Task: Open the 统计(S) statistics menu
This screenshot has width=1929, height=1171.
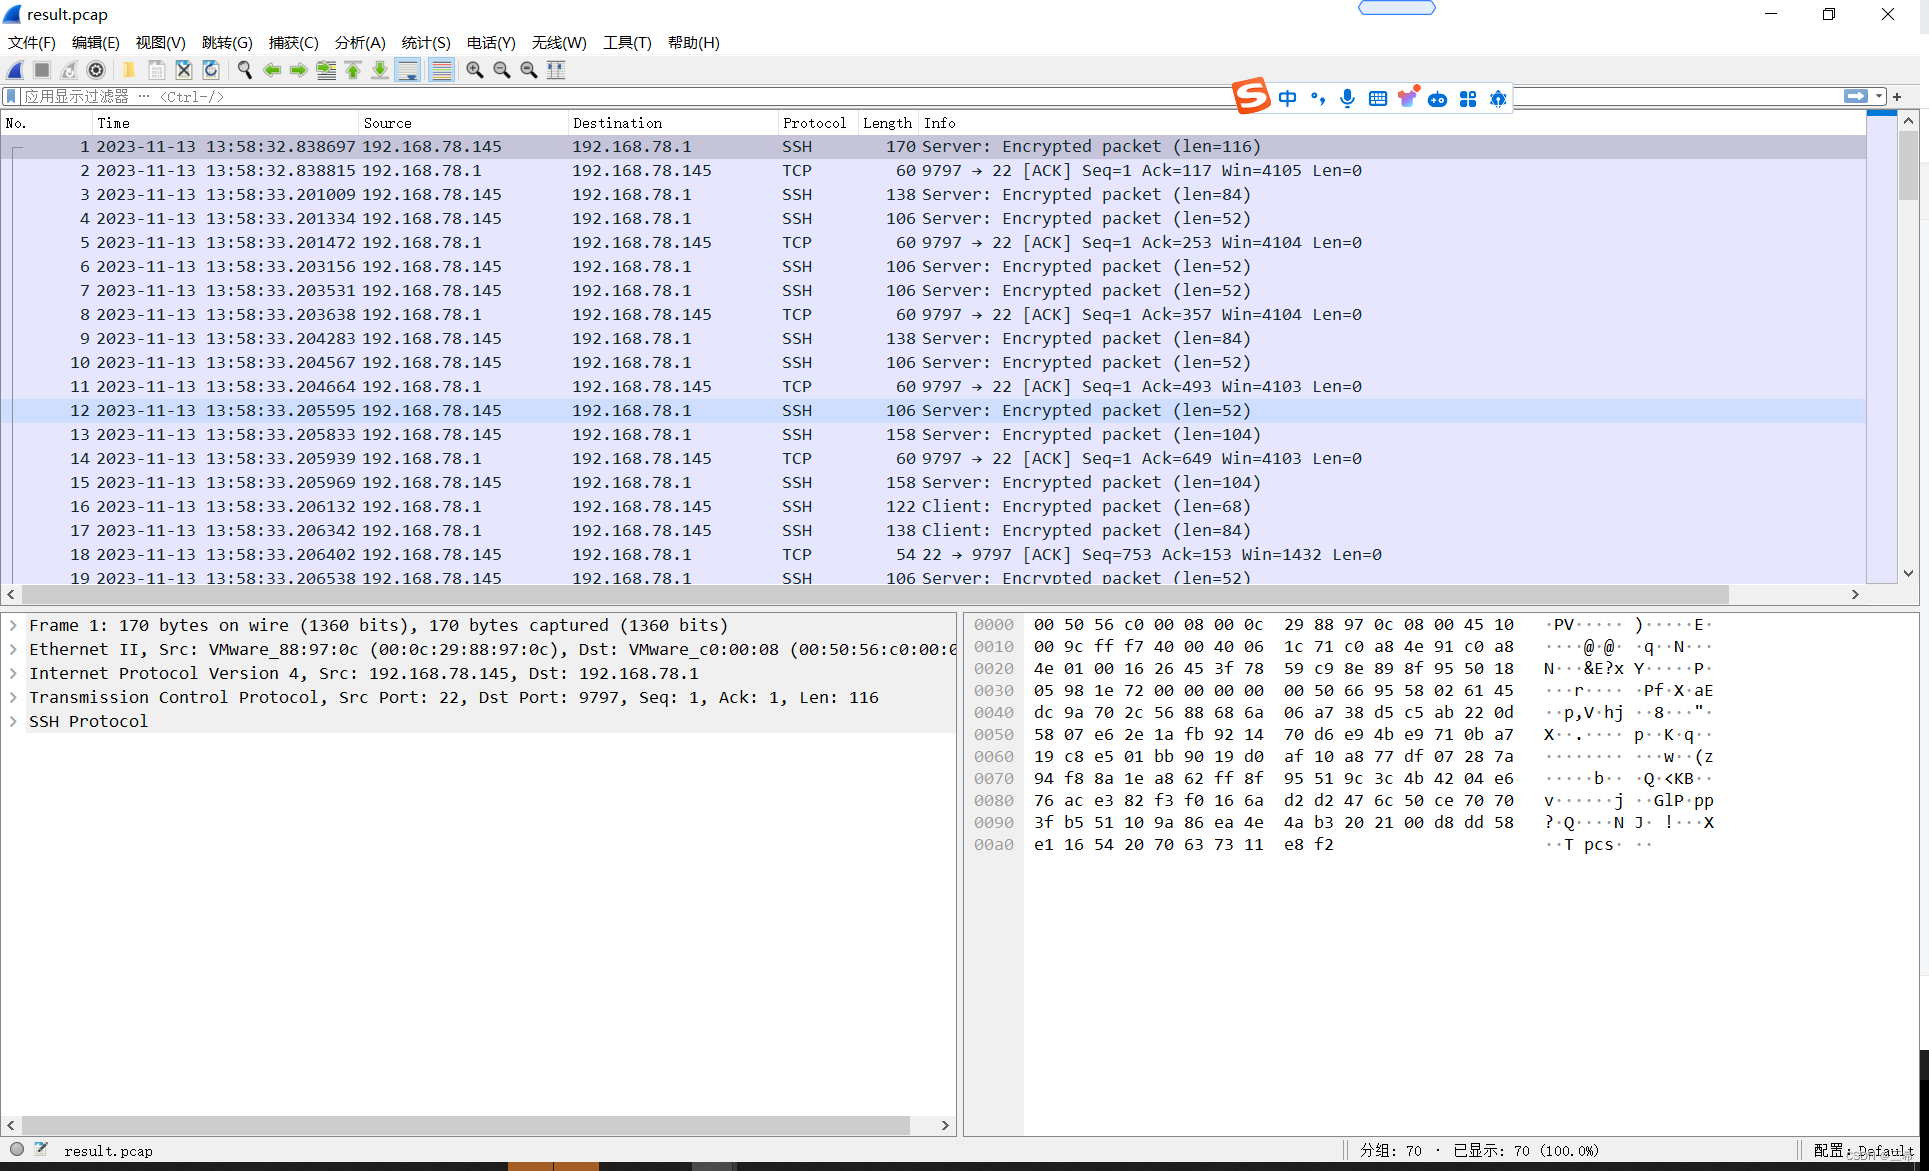Action: pyautogui.click(x=425, y=42)
